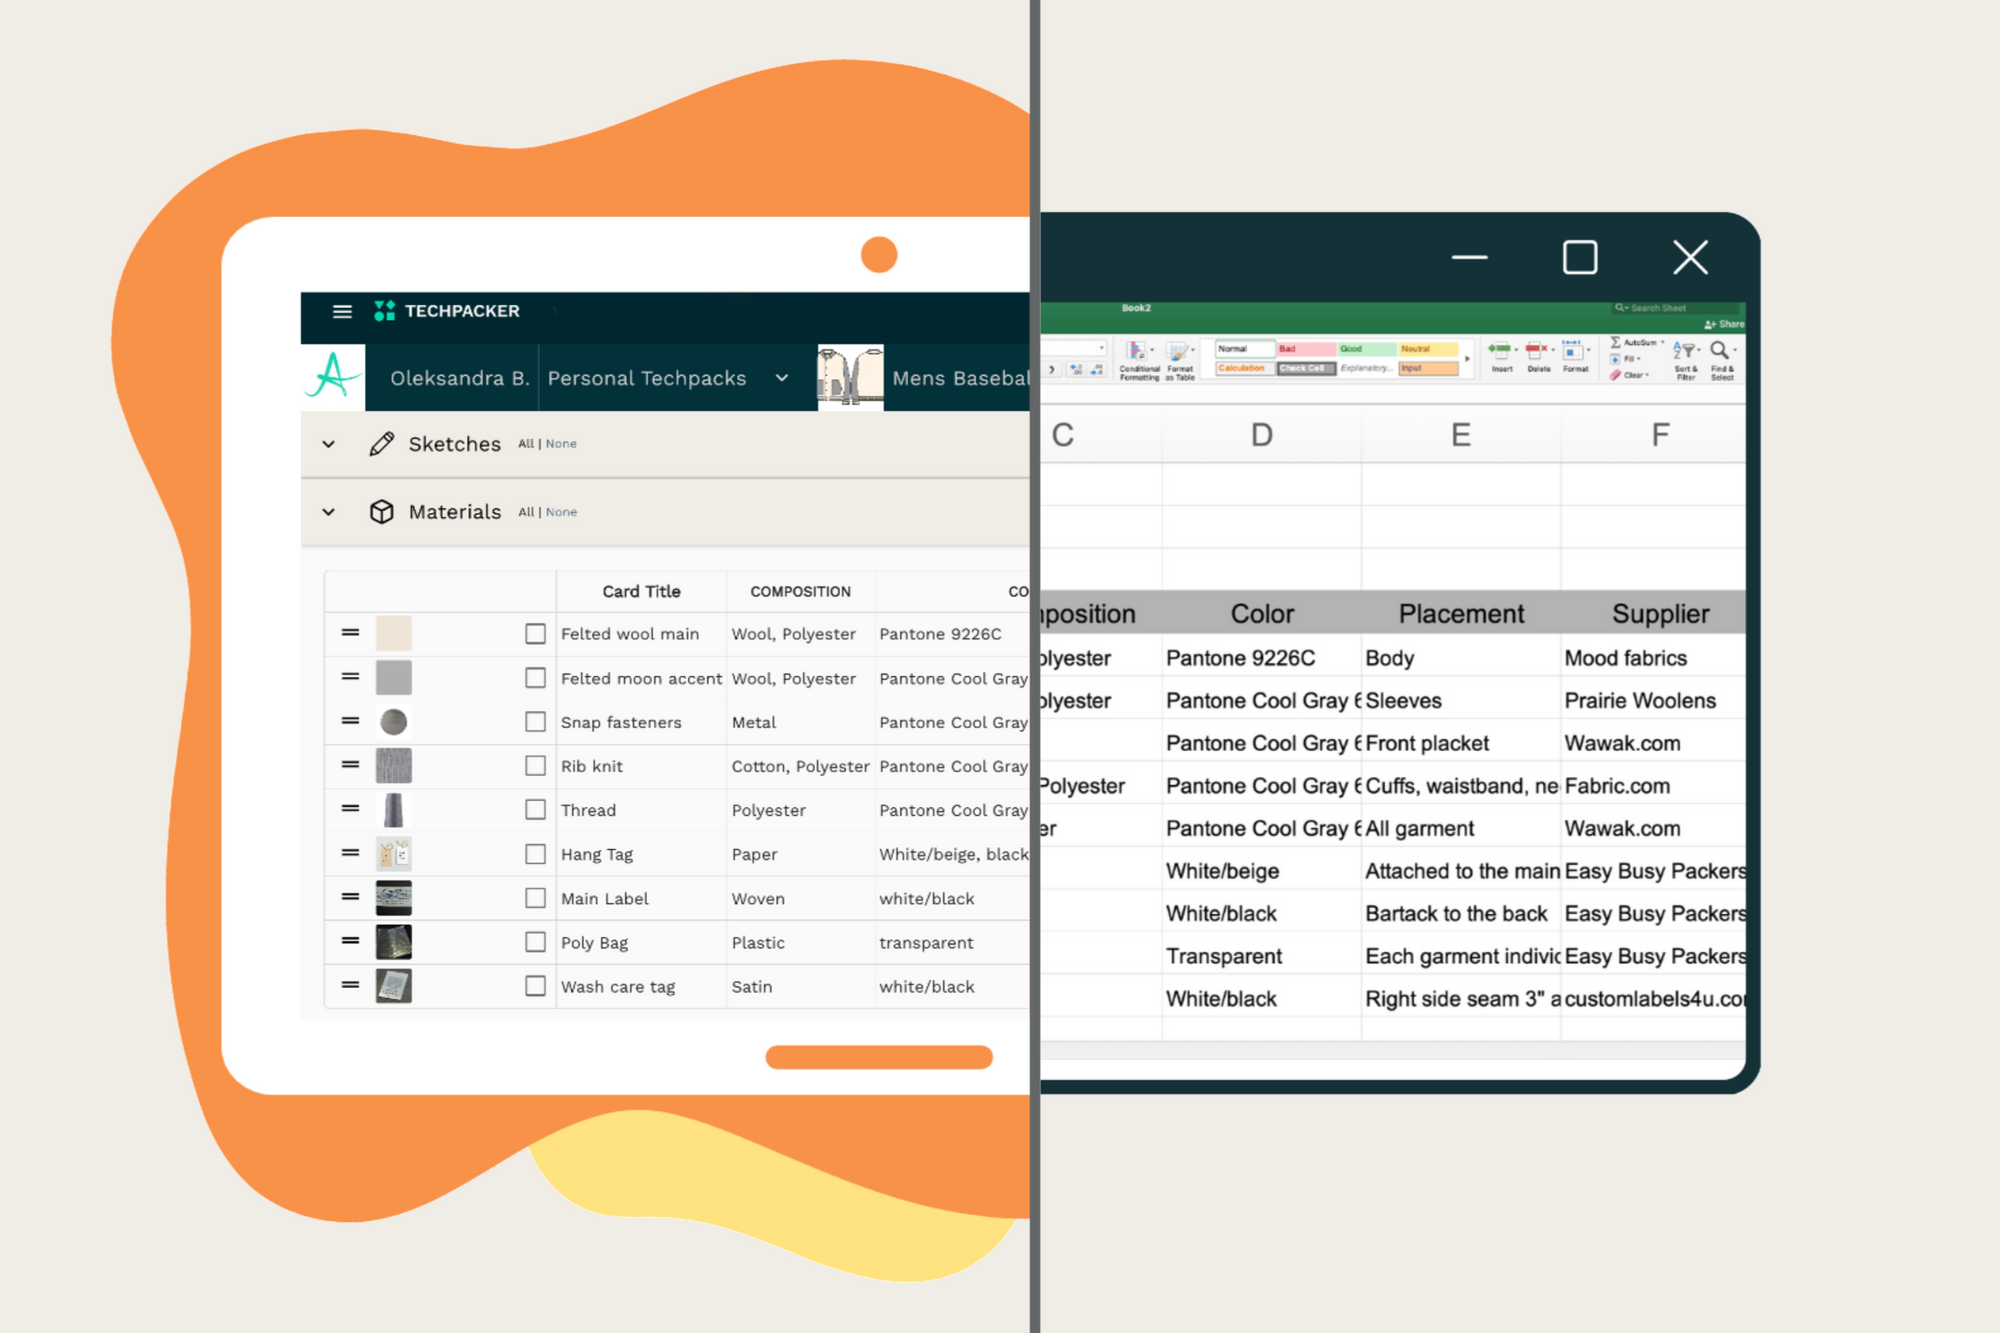Open the Insert dropdown arrow in Excel
Screen dimensions: 2000x1333
pyautogui.click(x=1516, y=349)
